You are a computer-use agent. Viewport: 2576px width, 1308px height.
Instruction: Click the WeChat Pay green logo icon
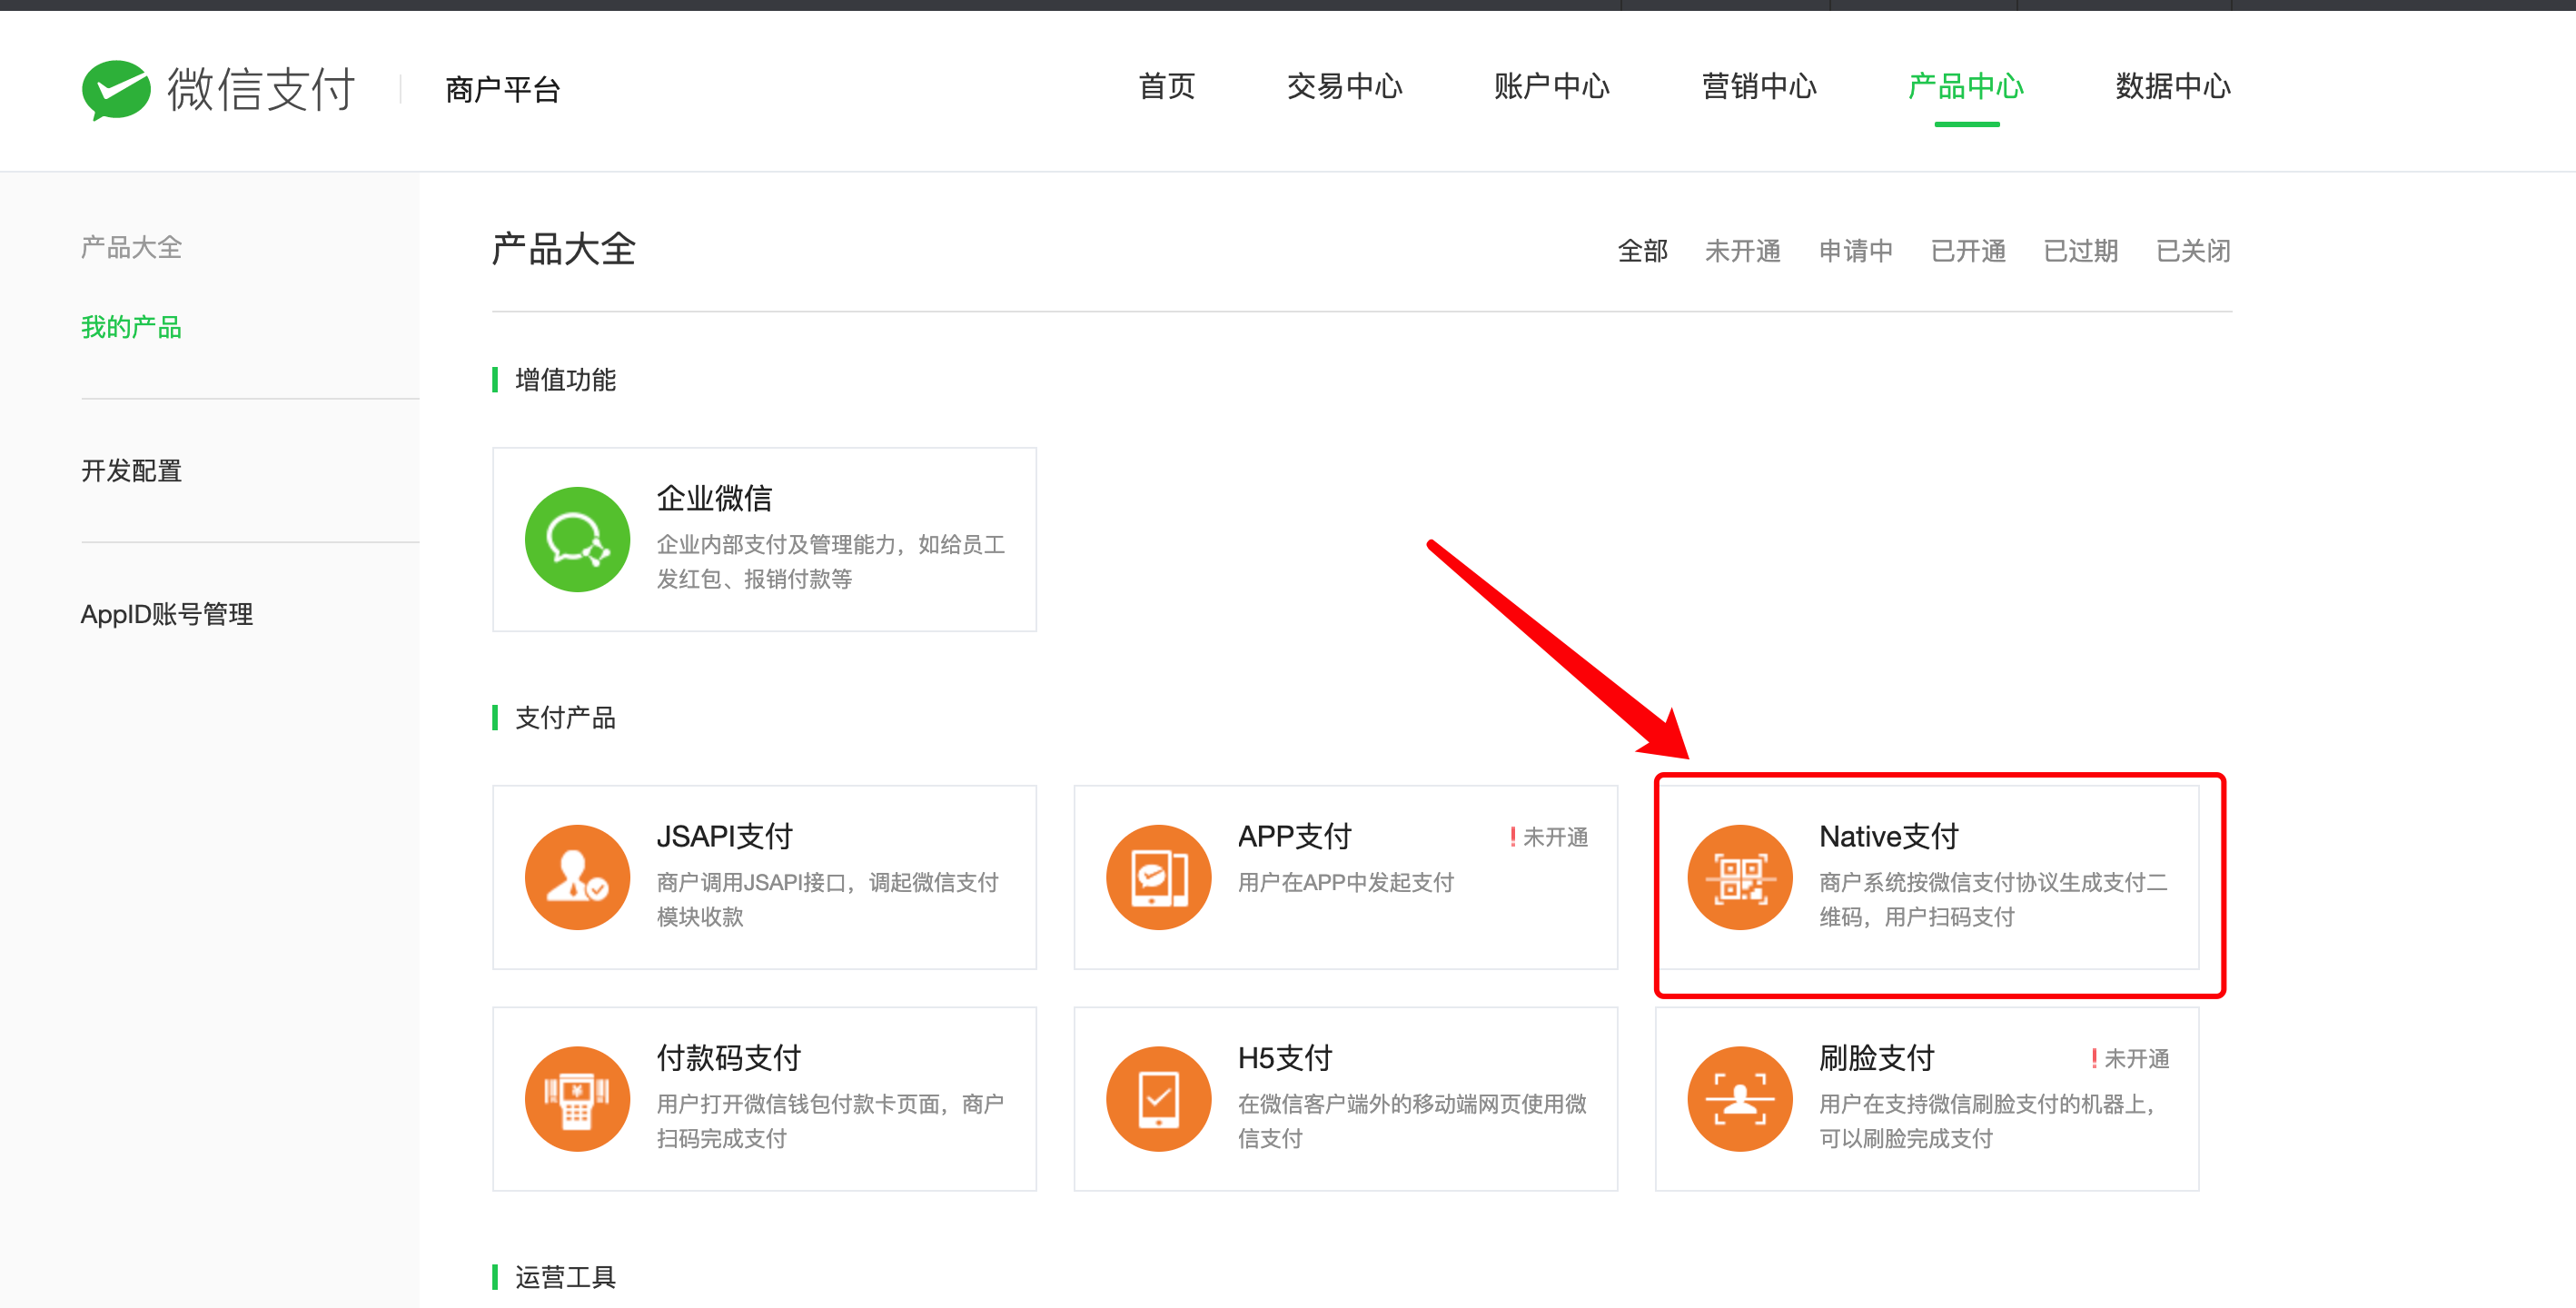click(116, 90)
